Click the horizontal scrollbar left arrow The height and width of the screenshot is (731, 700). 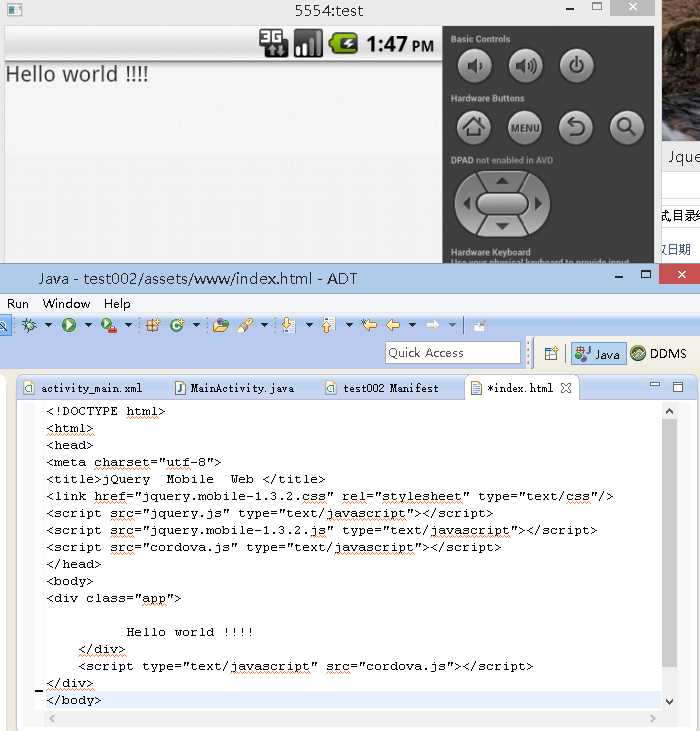(x=52, y=718)
